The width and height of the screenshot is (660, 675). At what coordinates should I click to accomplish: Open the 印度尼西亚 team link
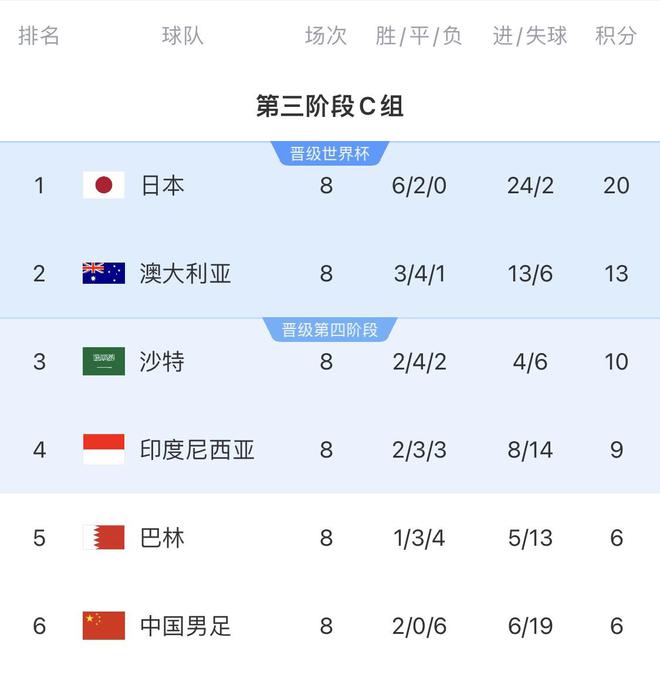click(x=197, y=449)
